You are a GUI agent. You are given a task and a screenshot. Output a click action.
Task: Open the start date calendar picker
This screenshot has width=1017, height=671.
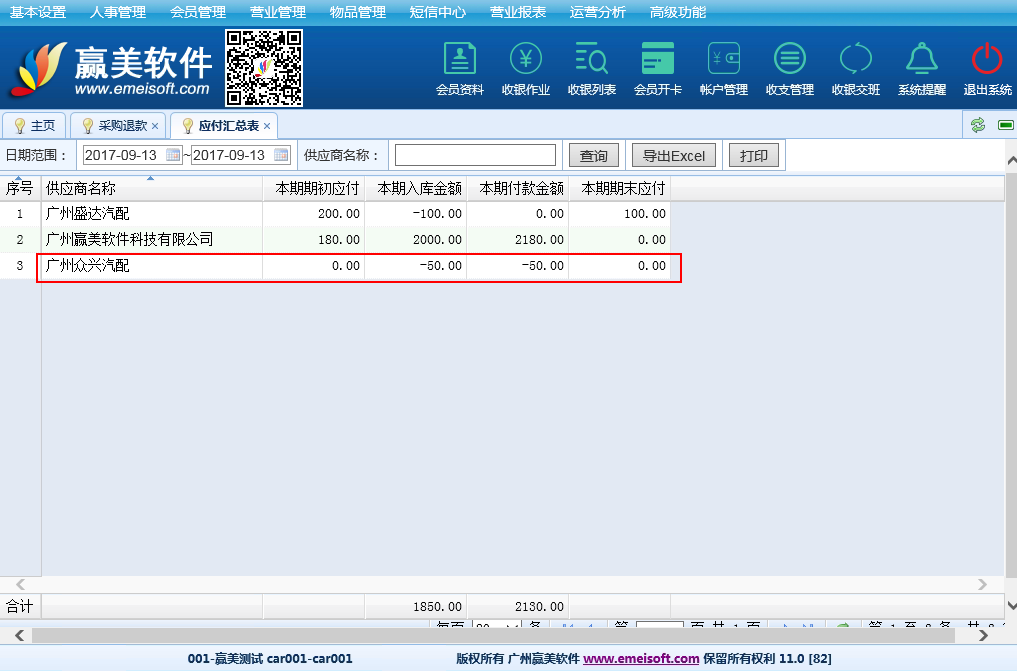point(173,155)
